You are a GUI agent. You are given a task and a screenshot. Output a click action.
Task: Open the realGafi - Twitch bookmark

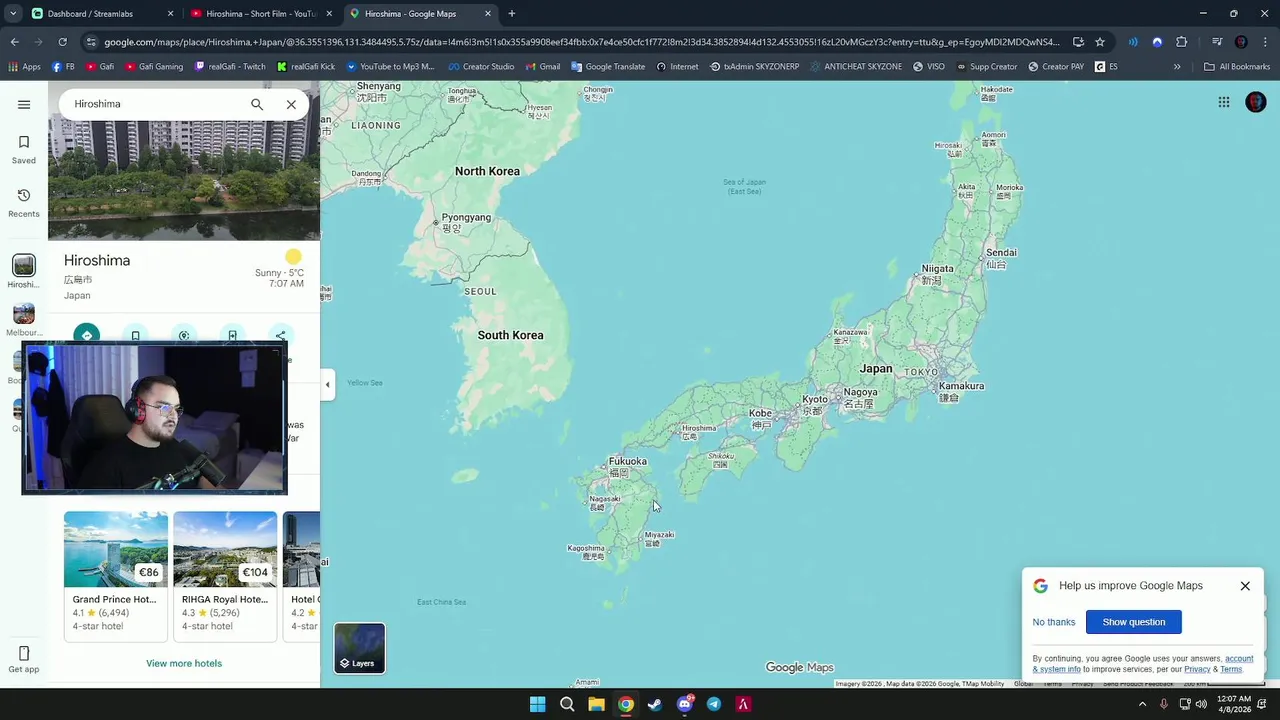pyautogui.click(x=230, y=67)
